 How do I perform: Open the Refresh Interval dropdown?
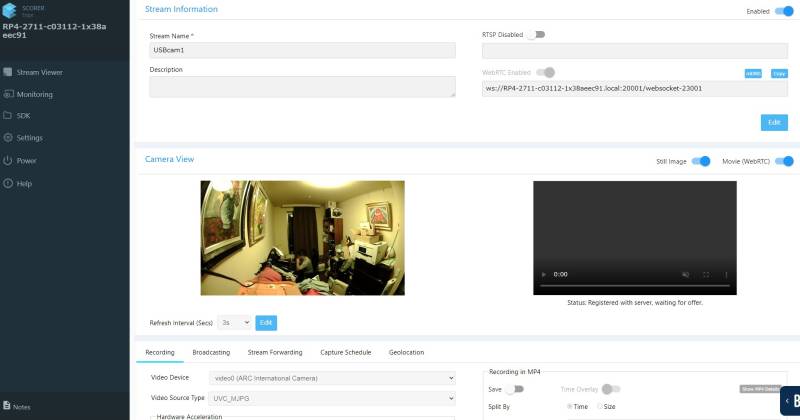click(x=234, y=323)
